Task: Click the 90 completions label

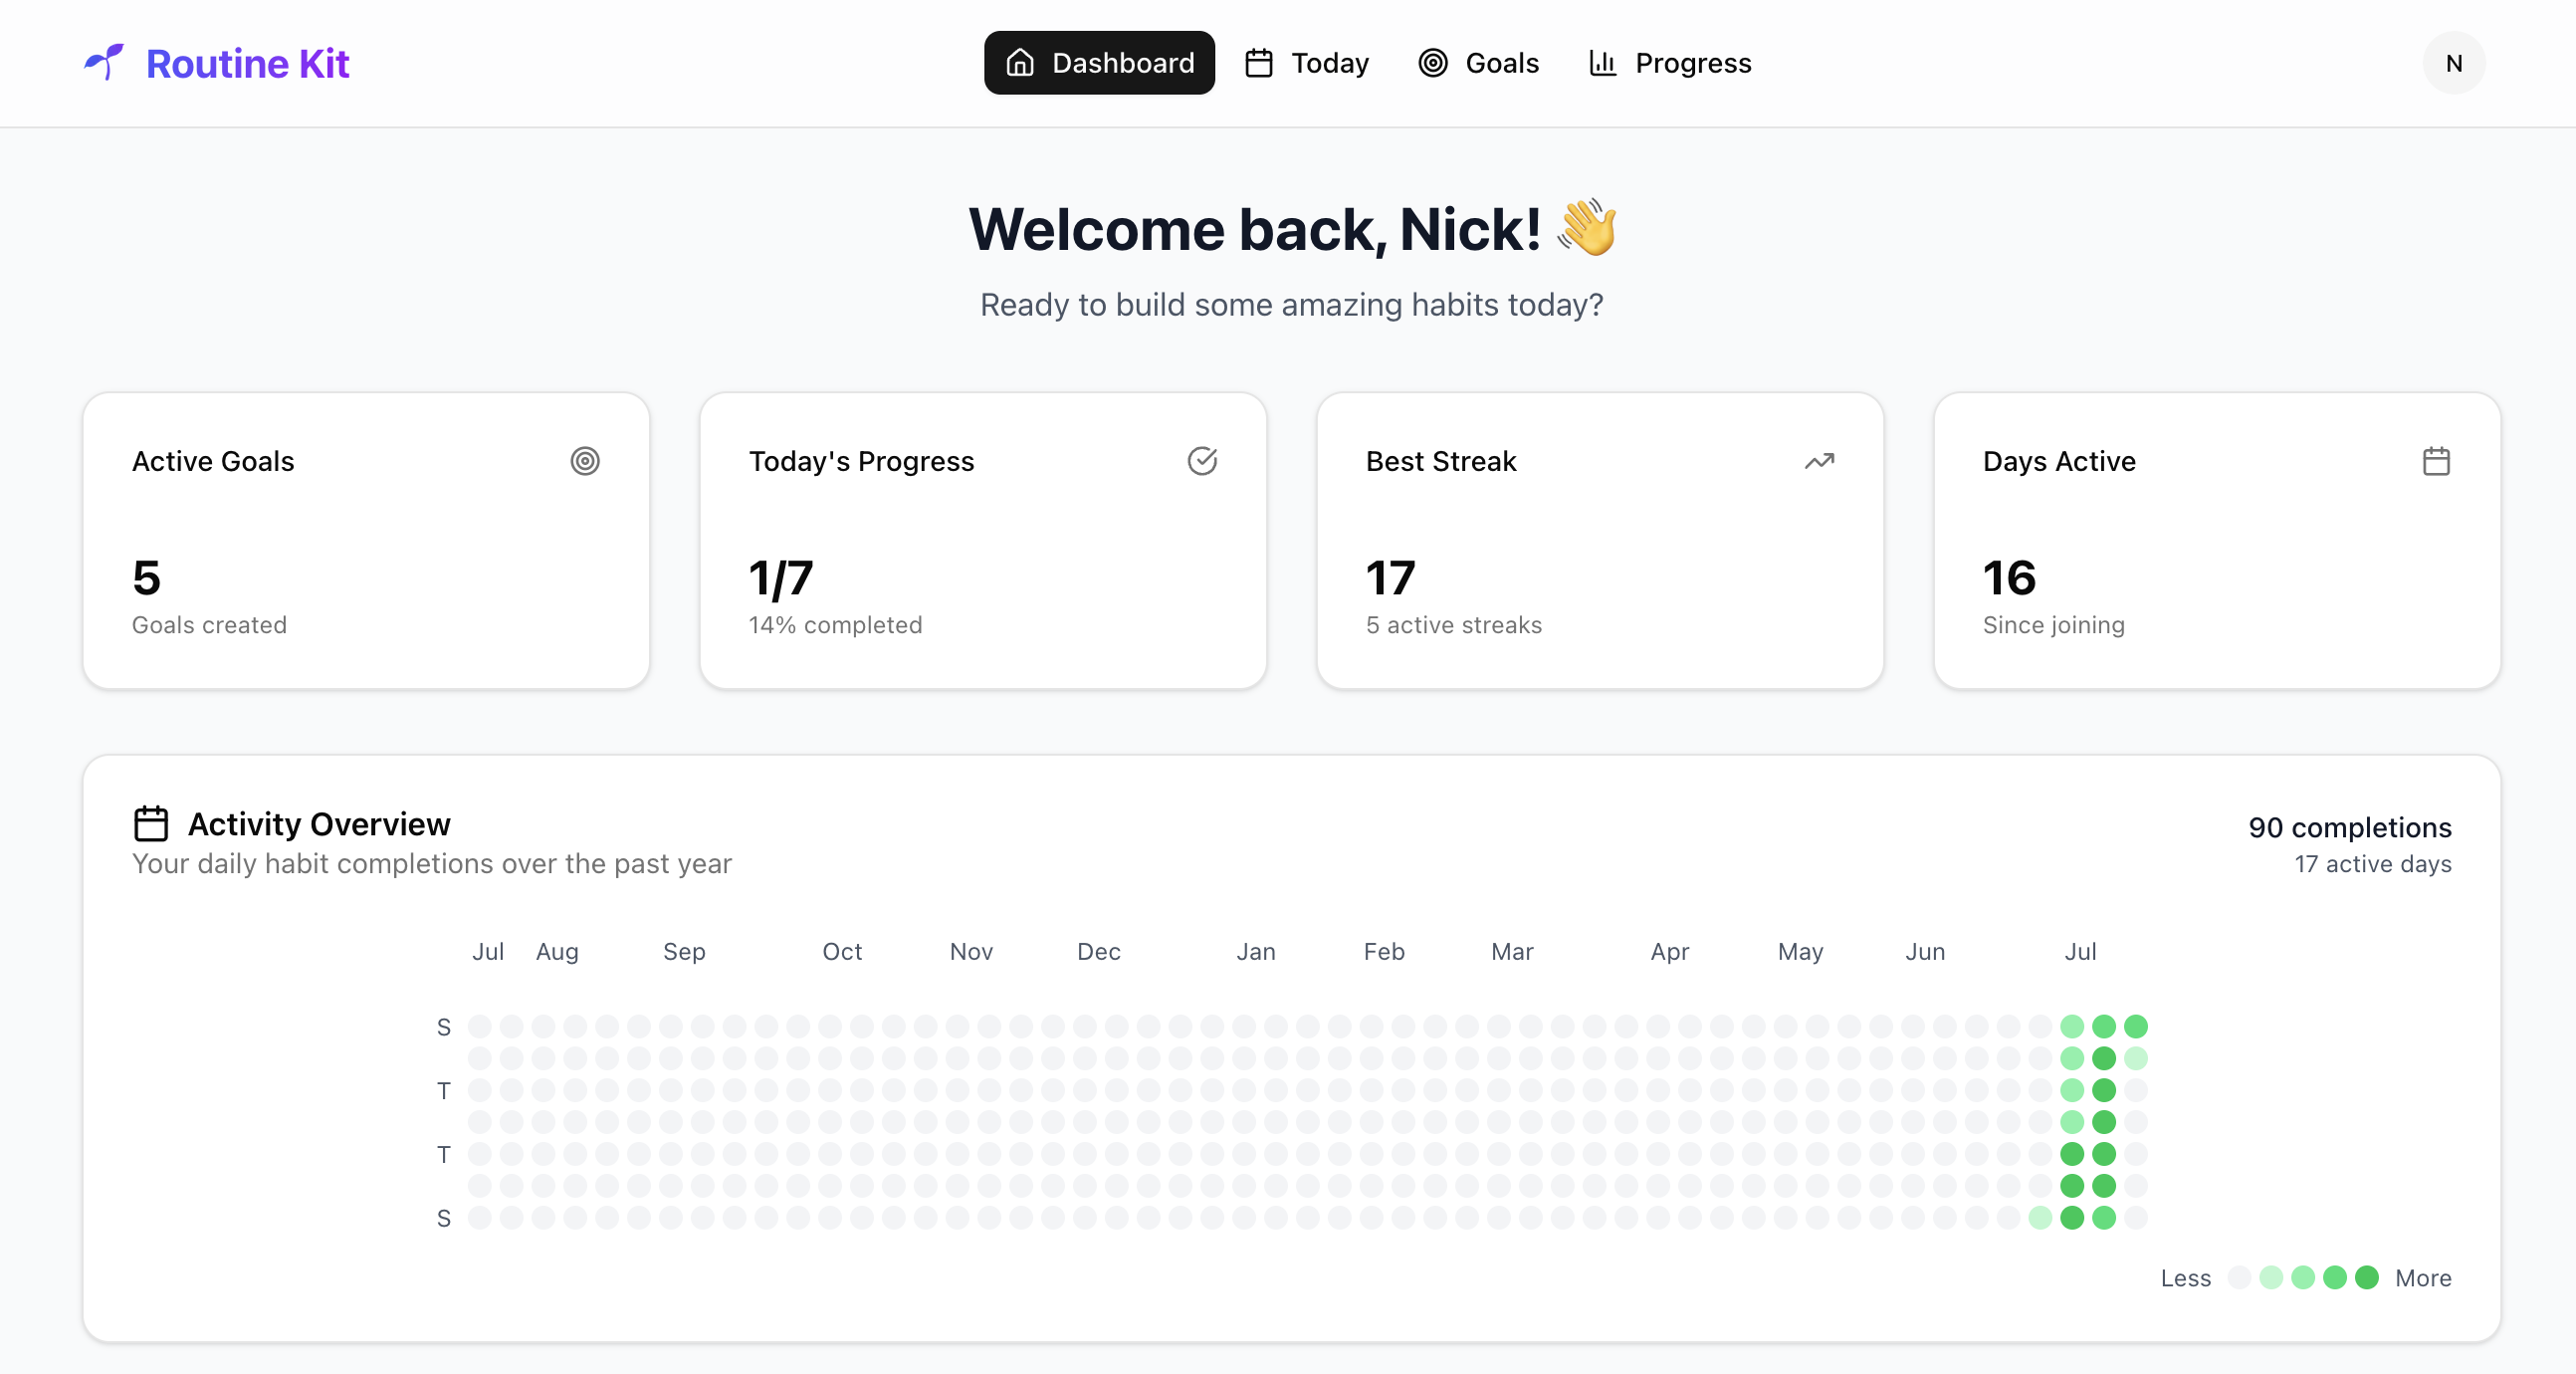Action: (2349, 827)
